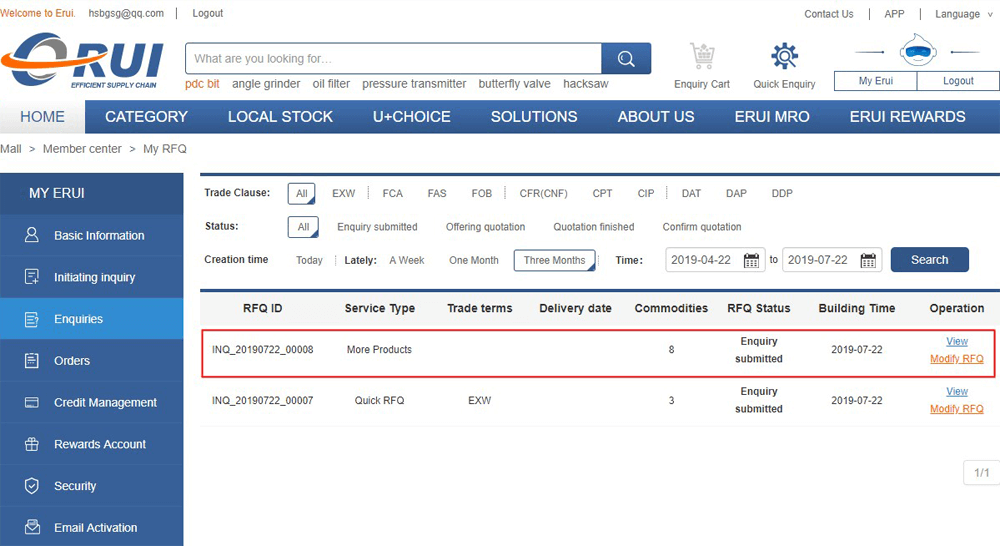This screenshot has width=1000, height=546.
Task: Filter trade clause by DAP
Action: [736, 193]
